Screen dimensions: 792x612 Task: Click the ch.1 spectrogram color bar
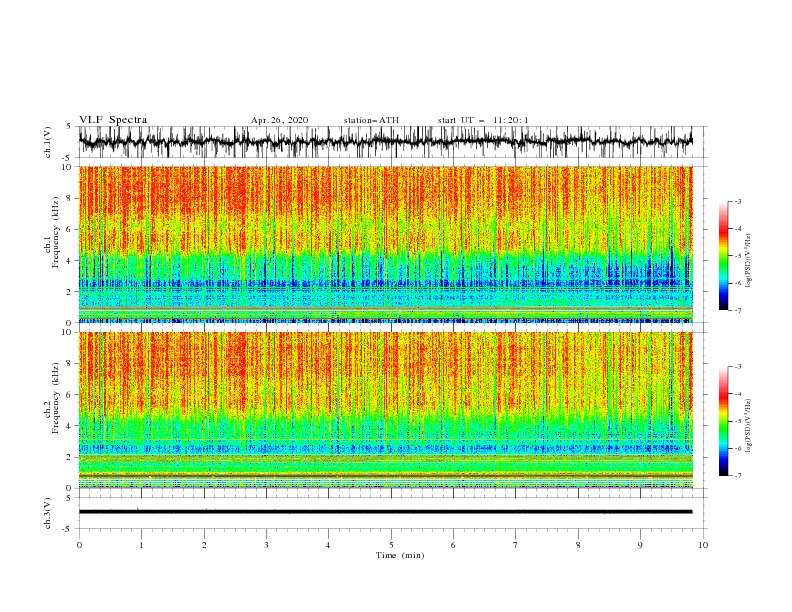click(x=724, y=256)
